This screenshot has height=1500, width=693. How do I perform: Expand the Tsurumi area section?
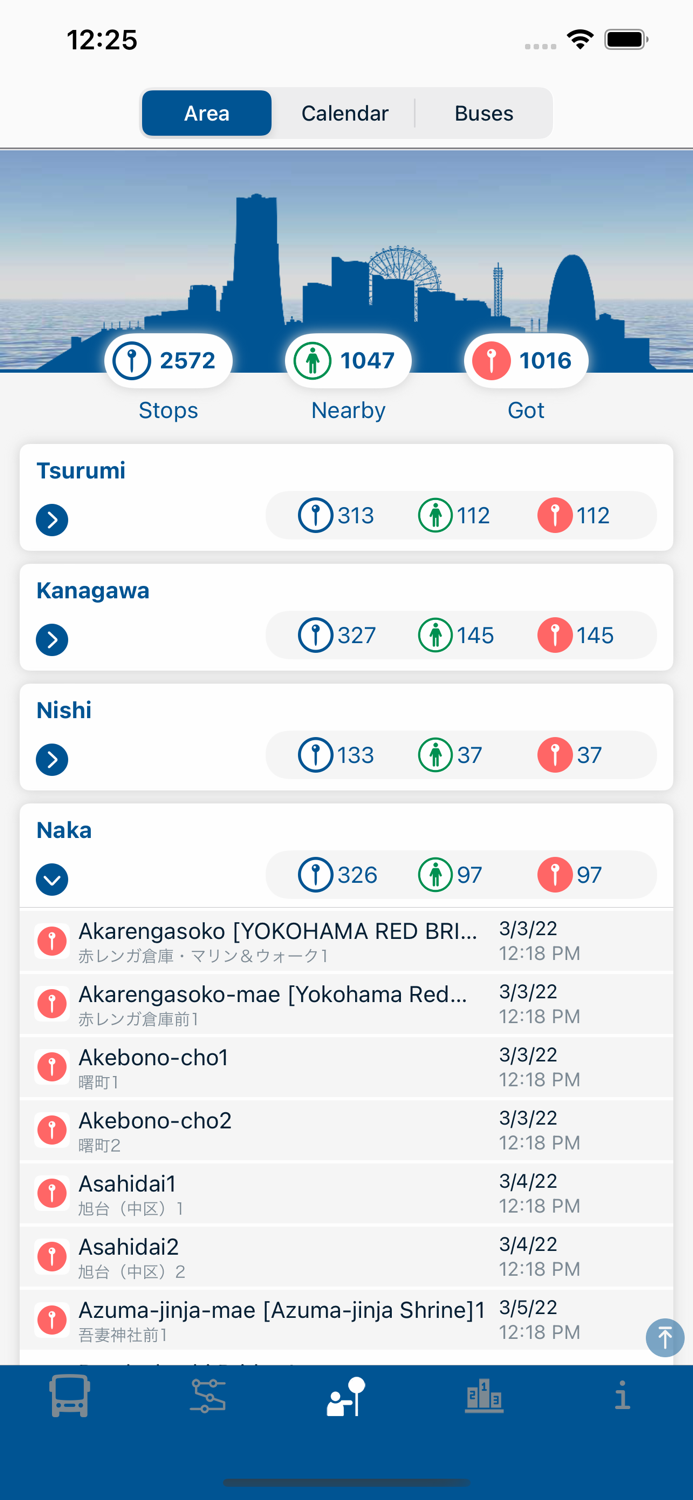pos(52,520)
